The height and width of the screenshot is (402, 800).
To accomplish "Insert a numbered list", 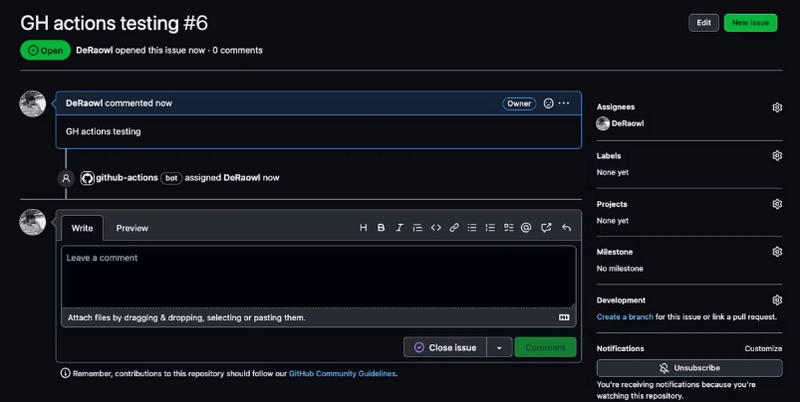I will [x=490, y=228].
